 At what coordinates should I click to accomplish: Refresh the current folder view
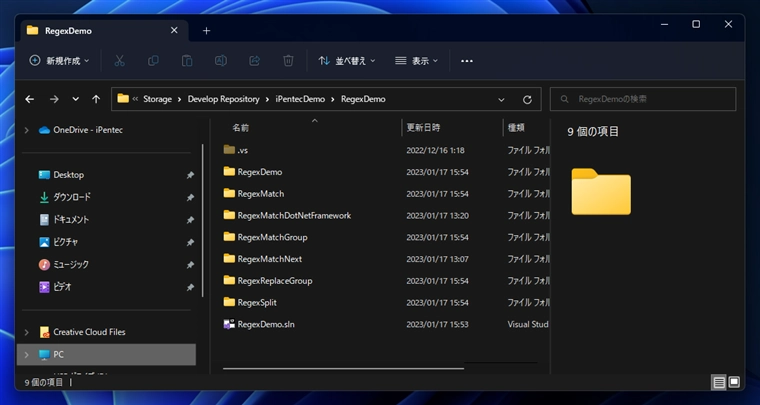coord(527,99)
